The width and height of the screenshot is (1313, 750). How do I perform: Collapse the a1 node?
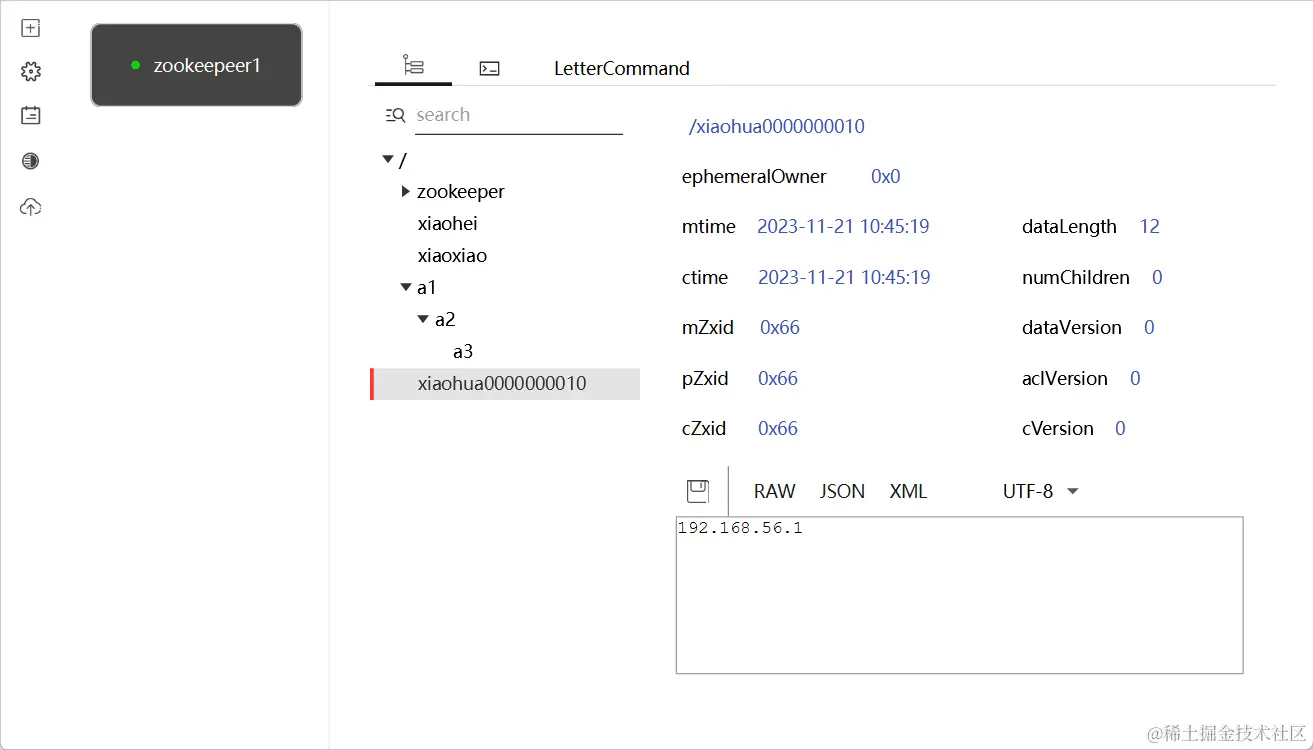pyautogui.click(x=406, y=287)
